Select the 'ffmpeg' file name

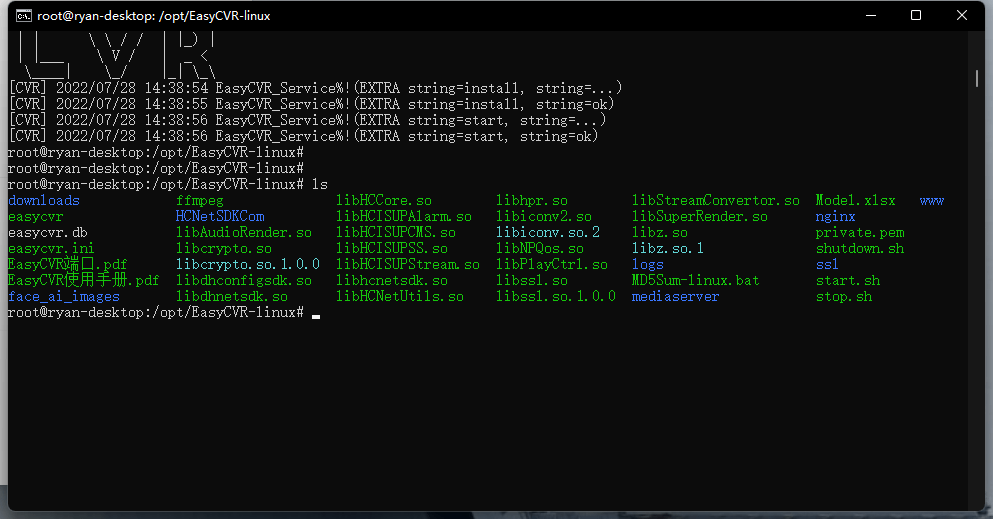(x=199, y=201)
